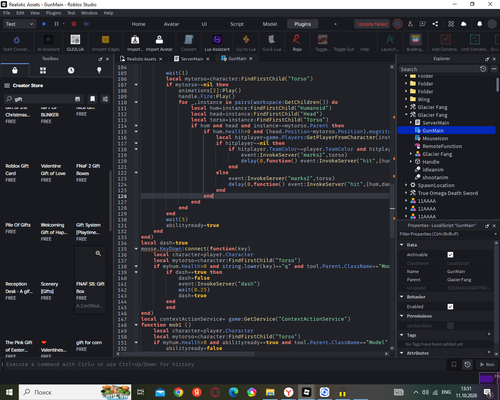The image size is (500, 400).
Task: Collapse the Data properties section
Action: [x=402, y=245]
